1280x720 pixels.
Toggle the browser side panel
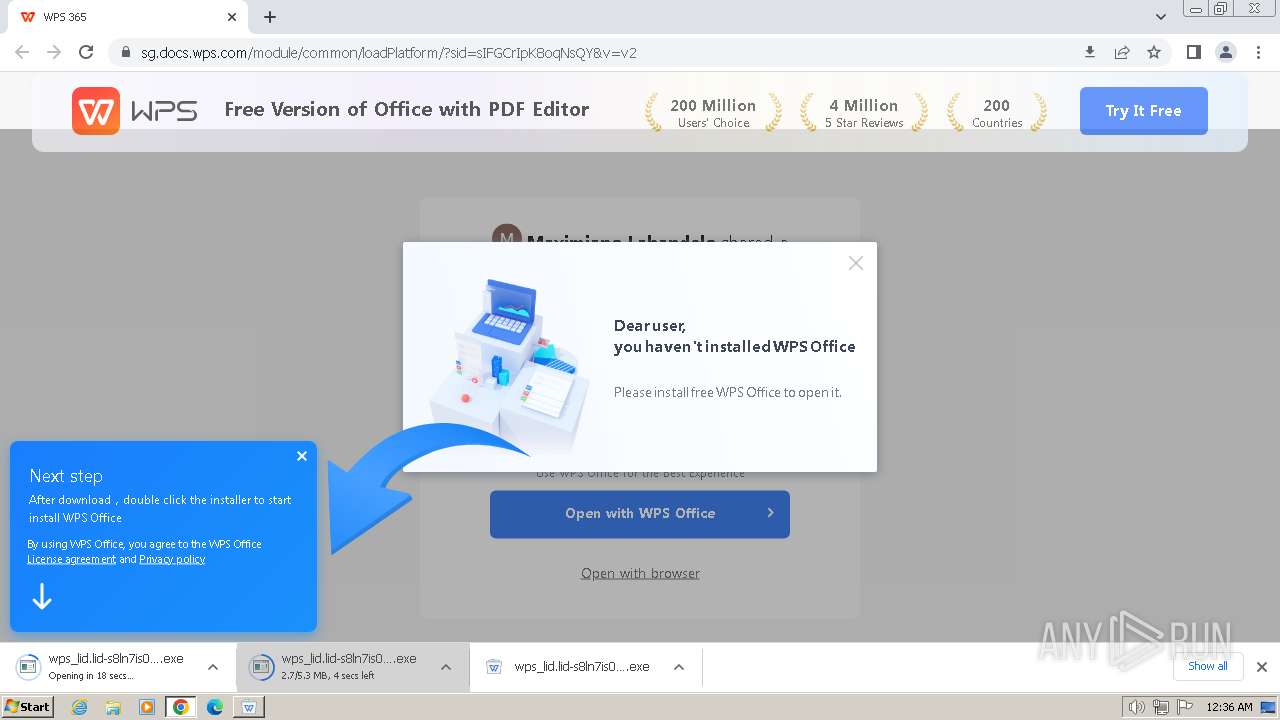coord(1193,52)
